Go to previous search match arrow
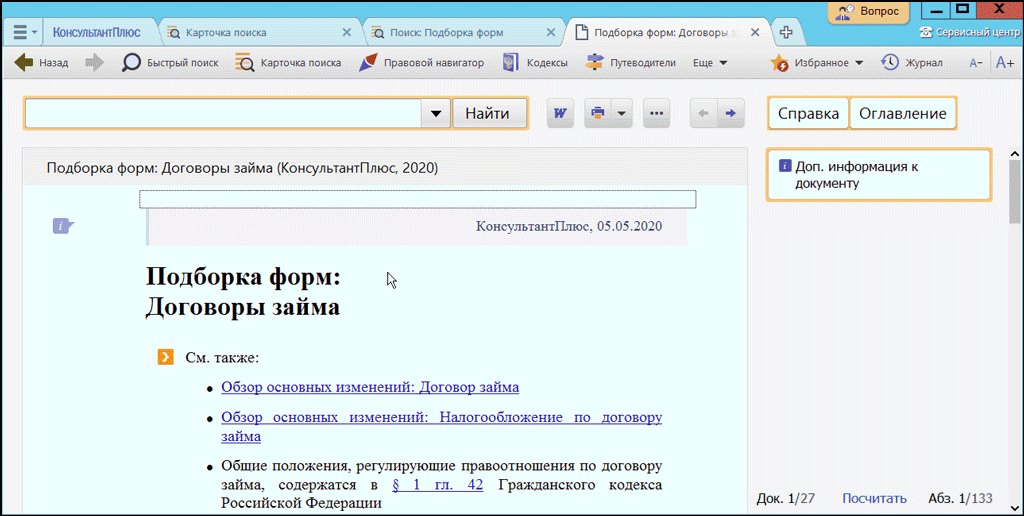Viewport: 1024px width, 516px height. point(703,114)
